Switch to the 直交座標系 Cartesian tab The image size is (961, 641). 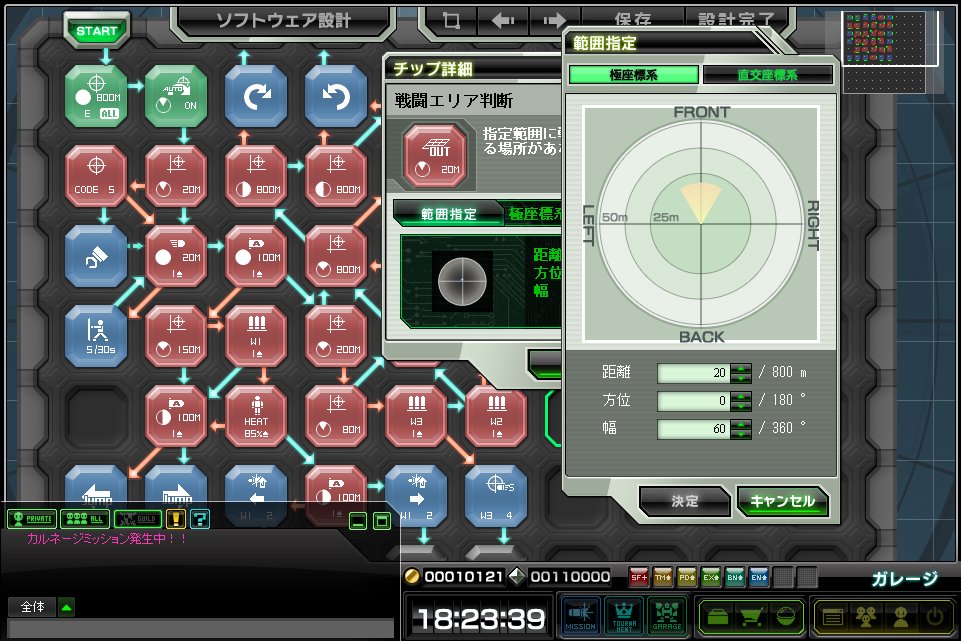point(767,75)
